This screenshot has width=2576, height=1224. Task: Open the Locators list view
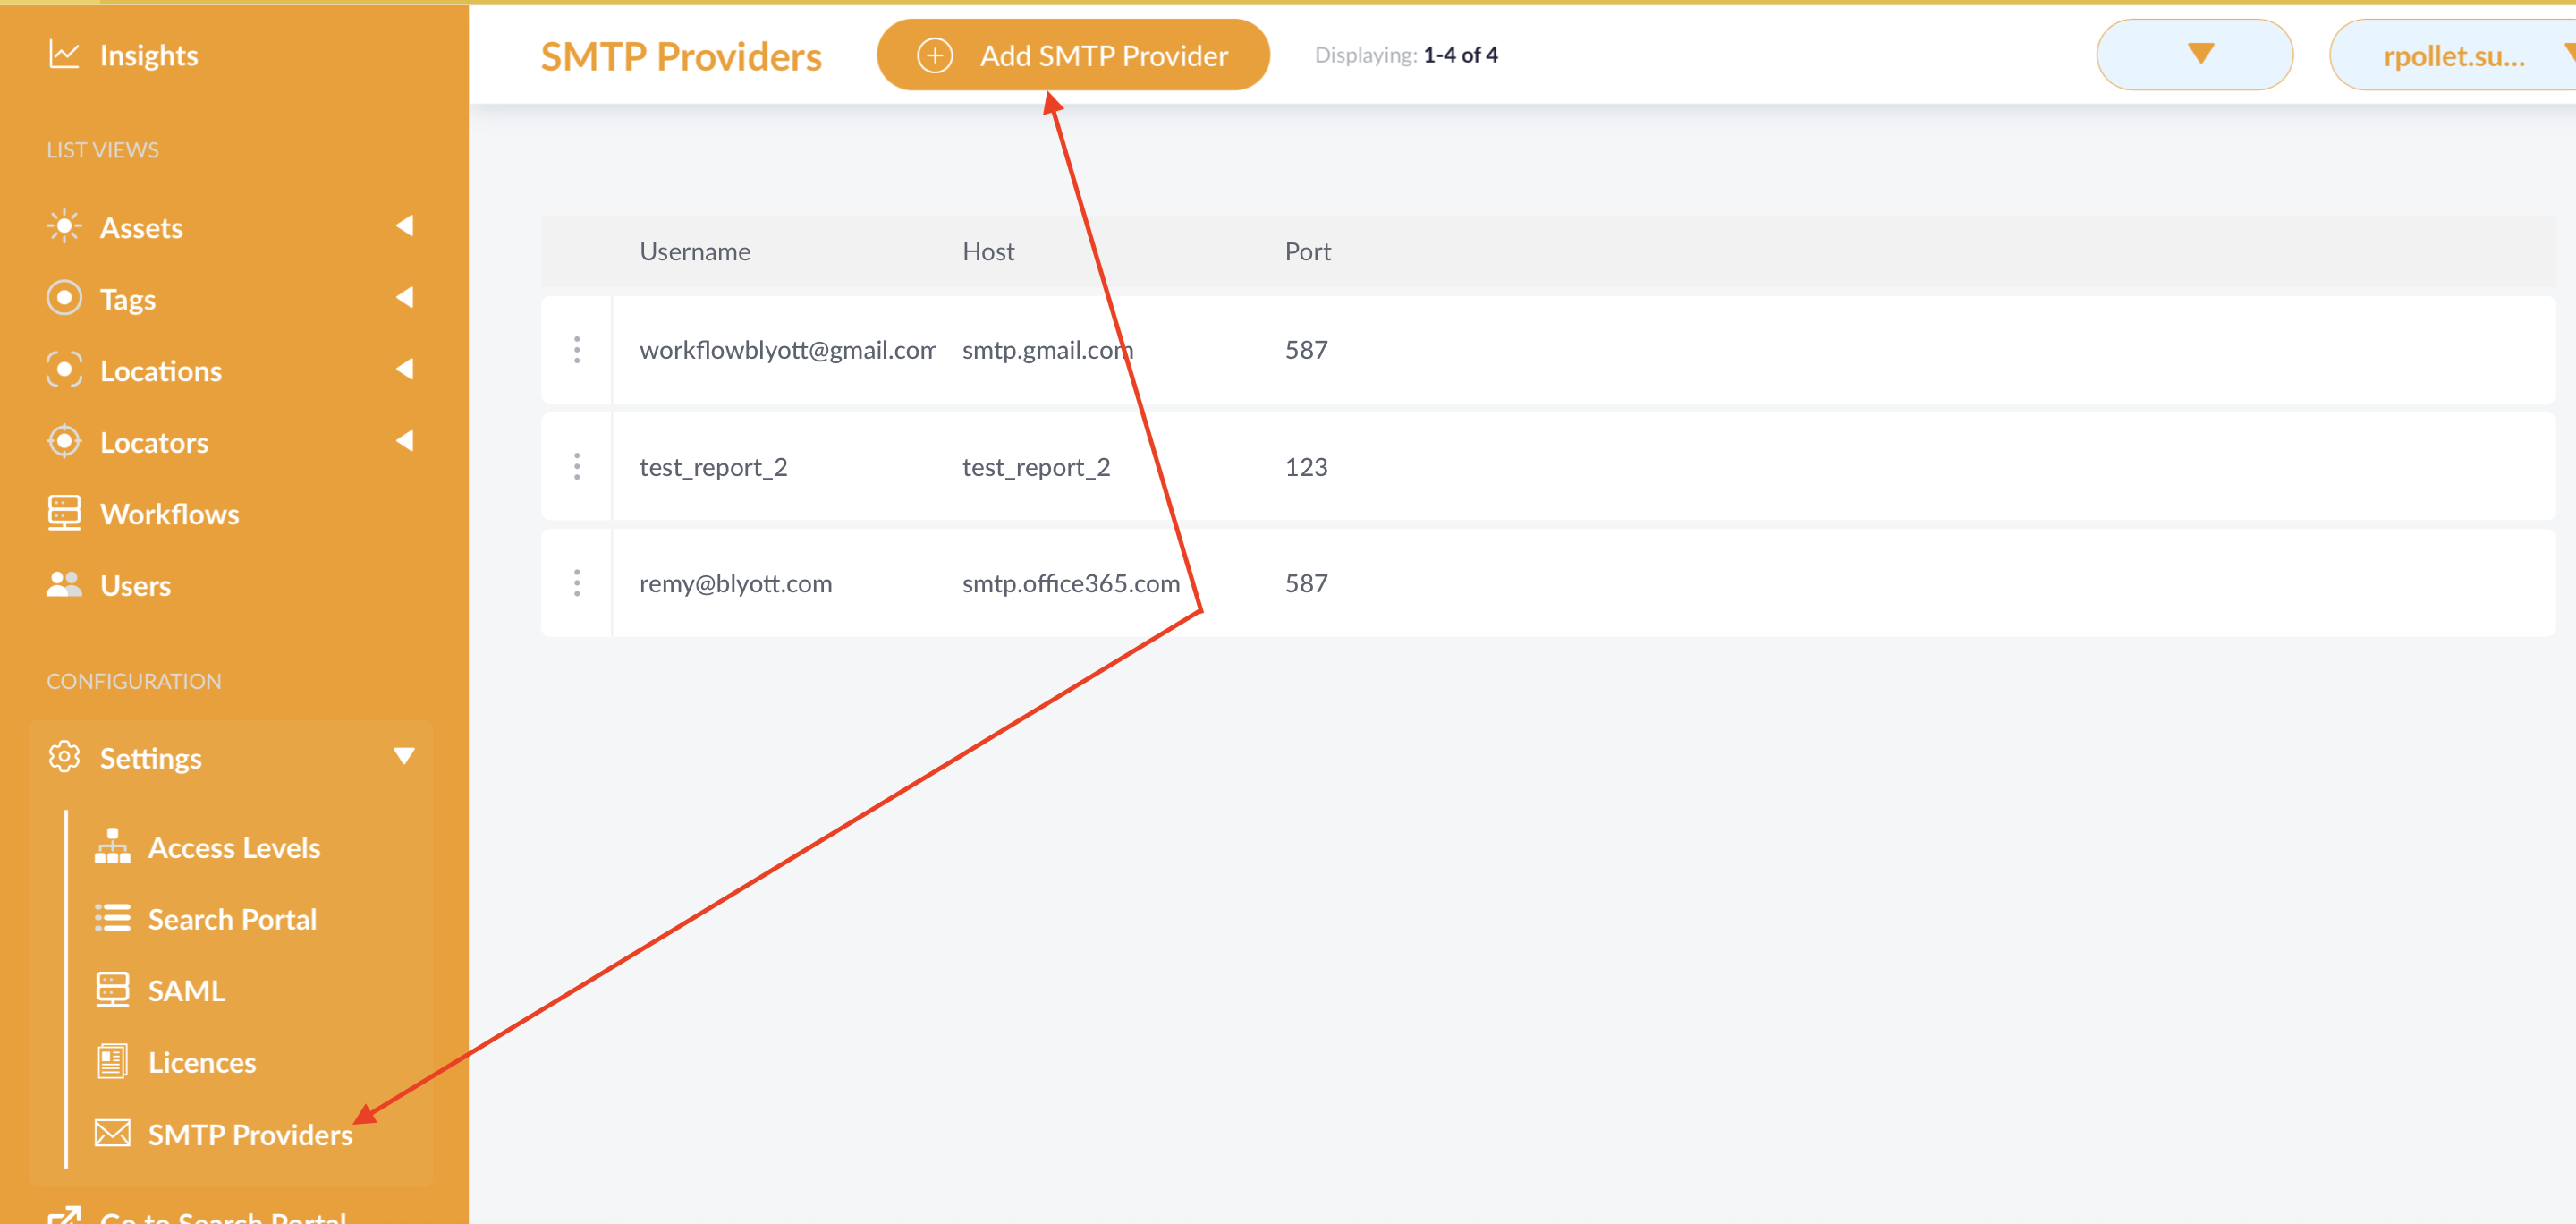pos(154,442)
